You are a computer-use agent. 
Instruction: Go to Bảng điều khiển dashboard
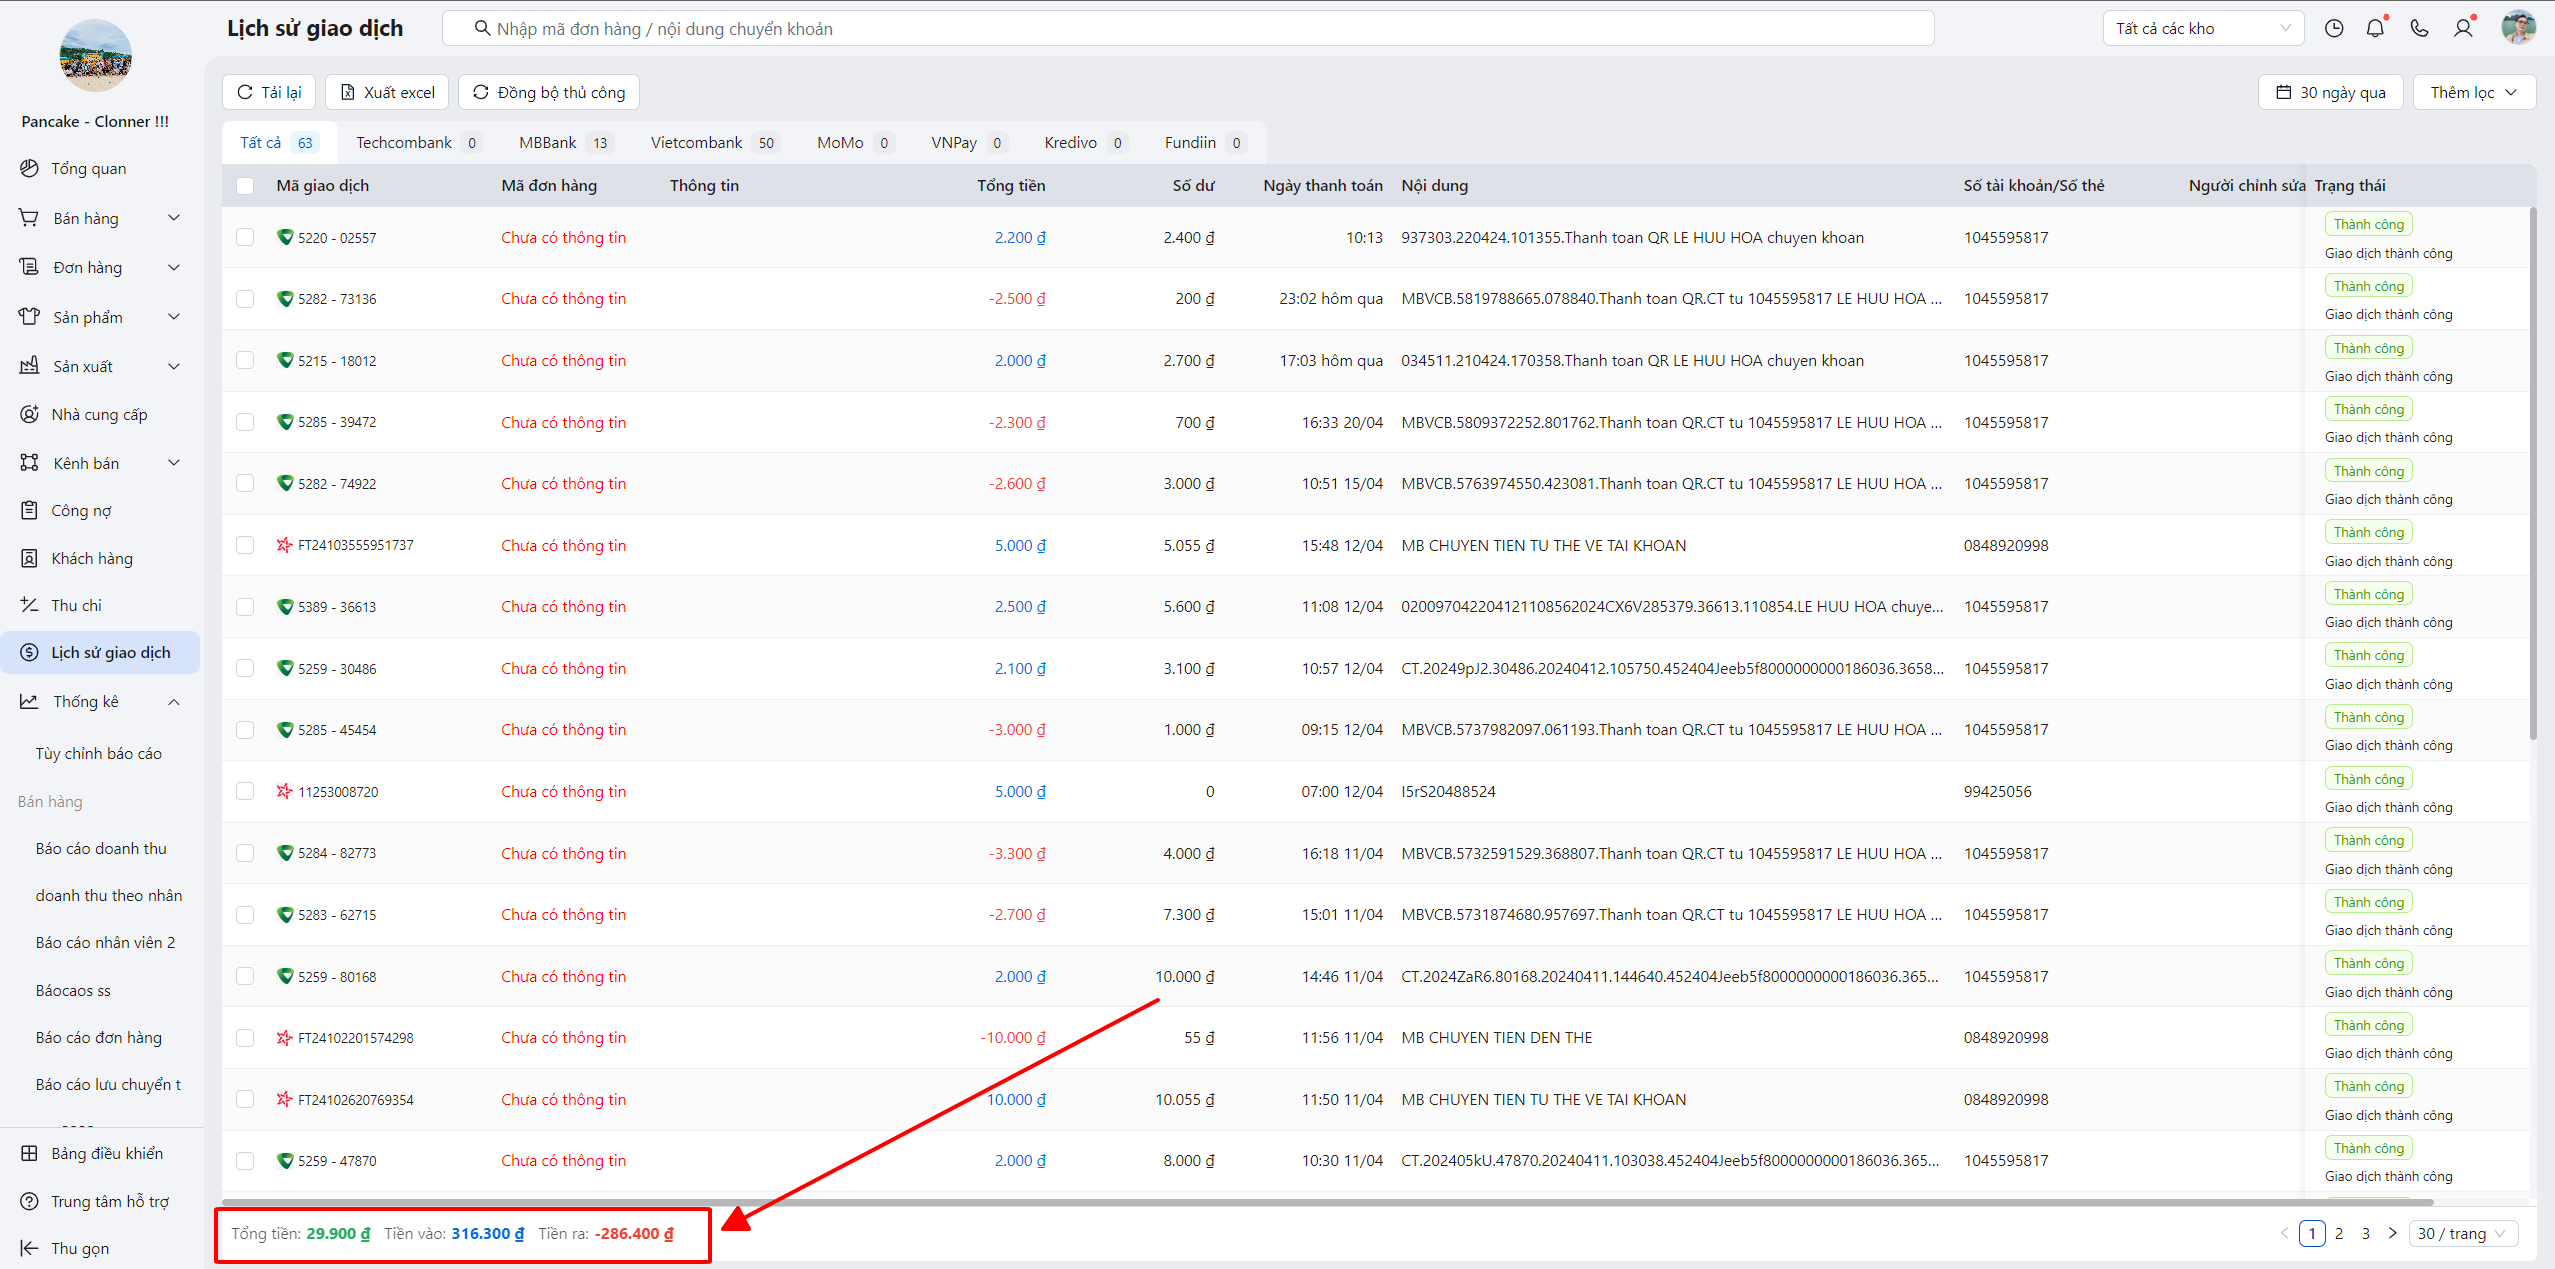(106, 1153)
